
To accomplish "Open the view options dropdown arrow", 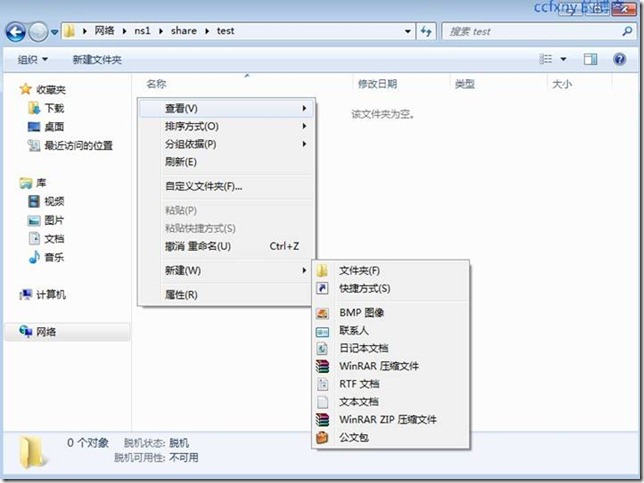I will coord(564,60).
